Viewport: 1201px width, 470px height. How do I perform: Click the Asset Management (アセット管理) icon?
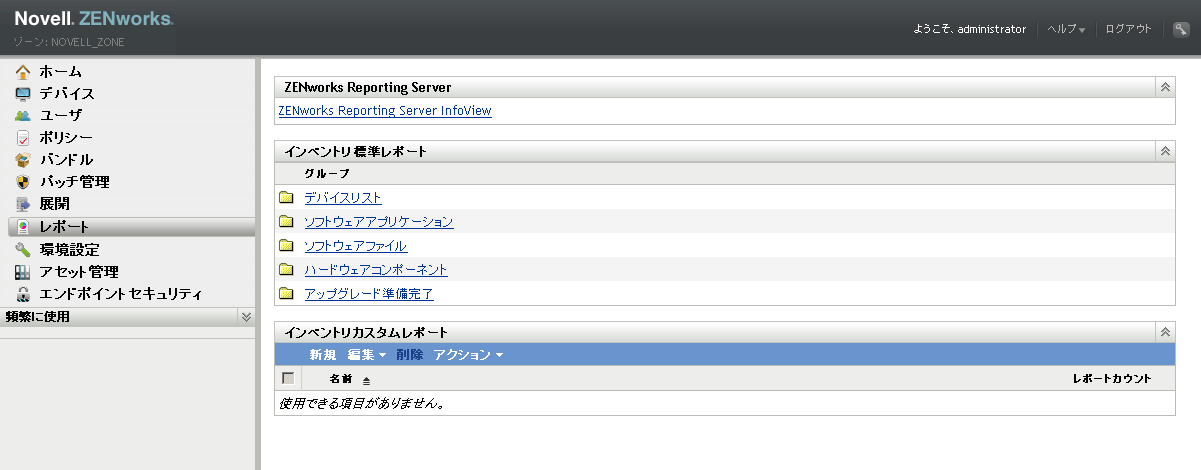click(x=23, y=272)
